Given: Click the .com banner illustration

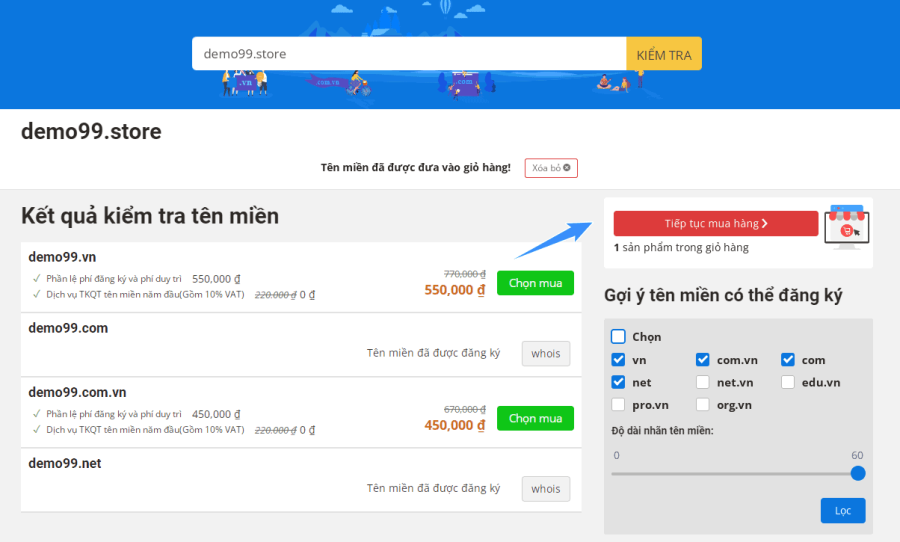Looking at the screenshot, I should [465, 84].
